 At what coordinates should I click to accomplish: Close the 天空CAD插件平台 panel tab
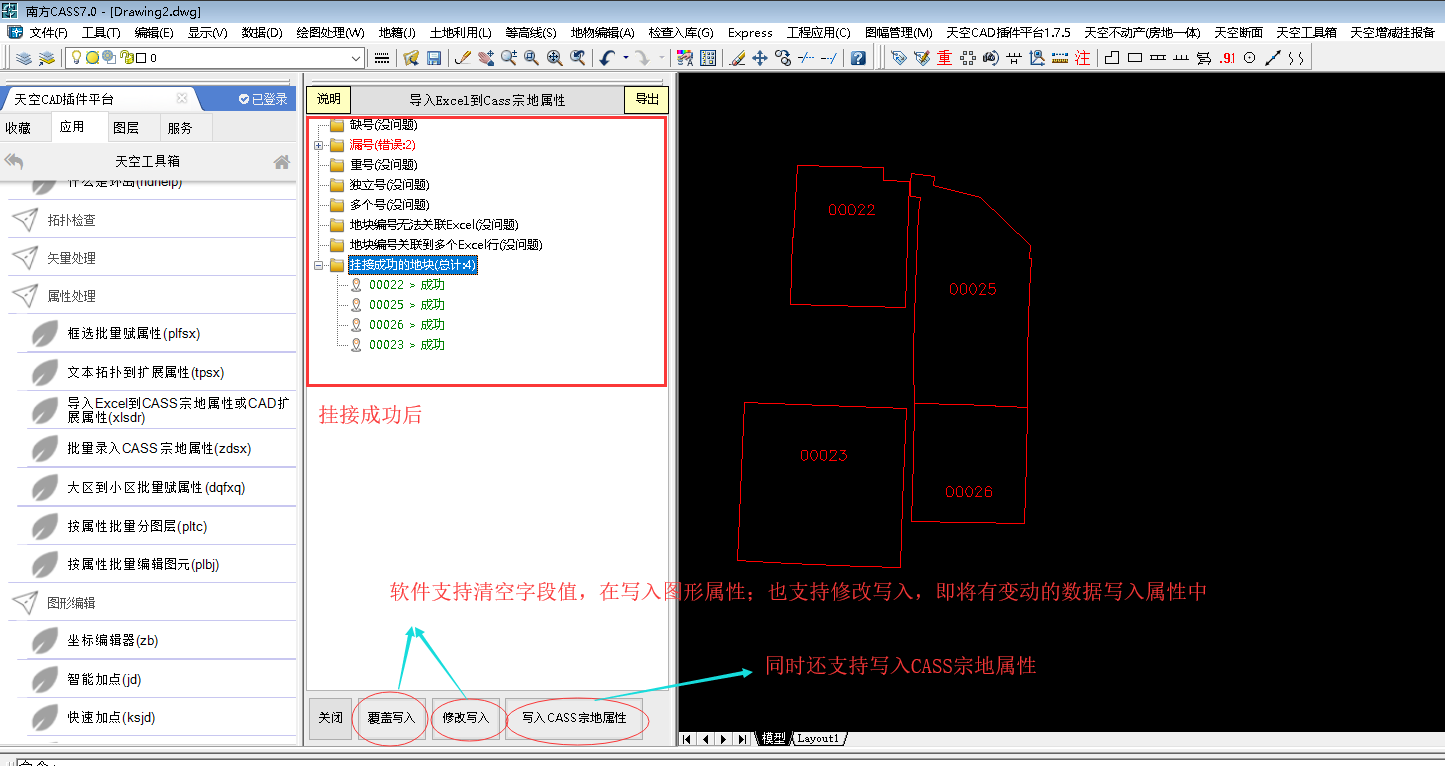182,99
